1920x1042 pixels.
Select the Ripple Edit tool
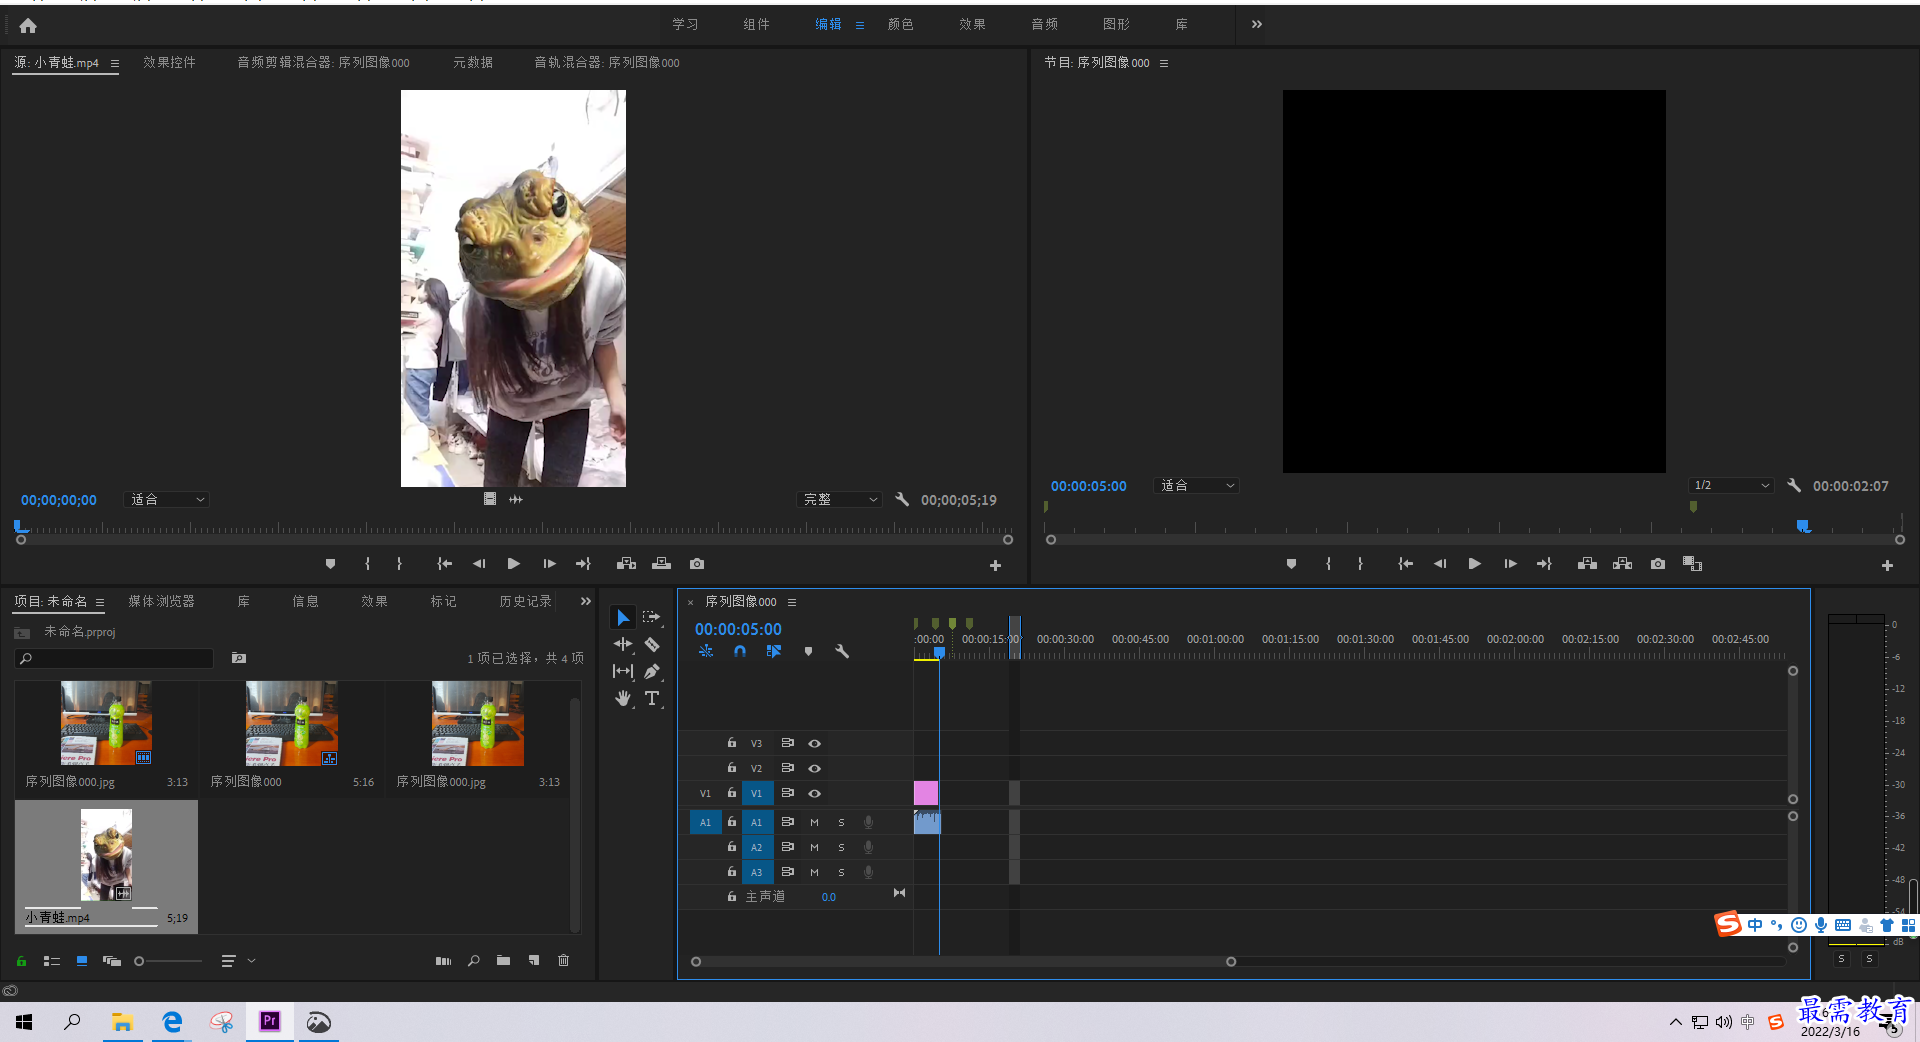point(623,645)
